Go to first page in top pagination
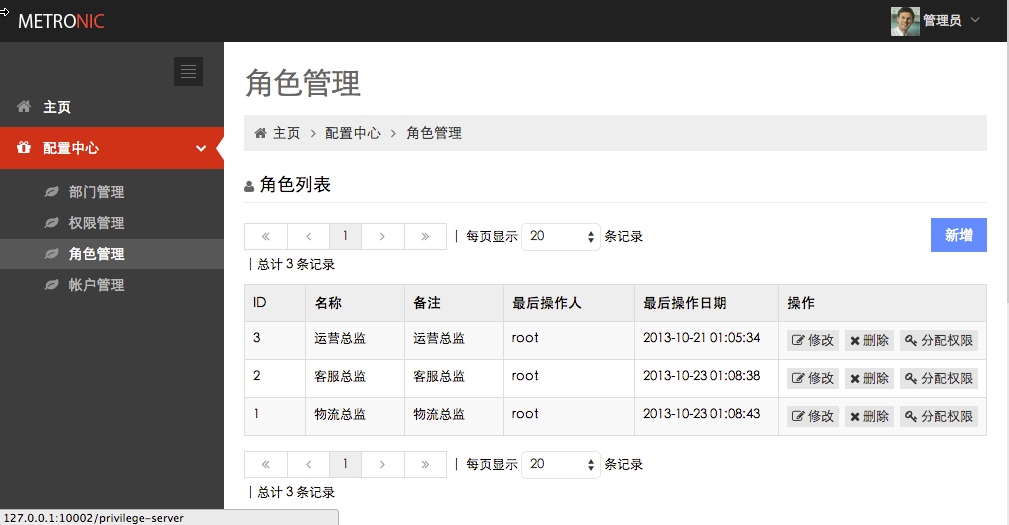Viewport: 1009px width, 525px height. pos(266,236)
